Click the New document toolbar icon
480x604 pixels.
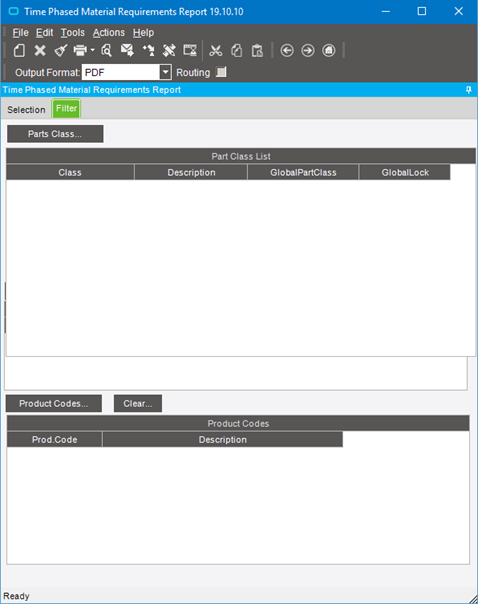pos(19,50)
